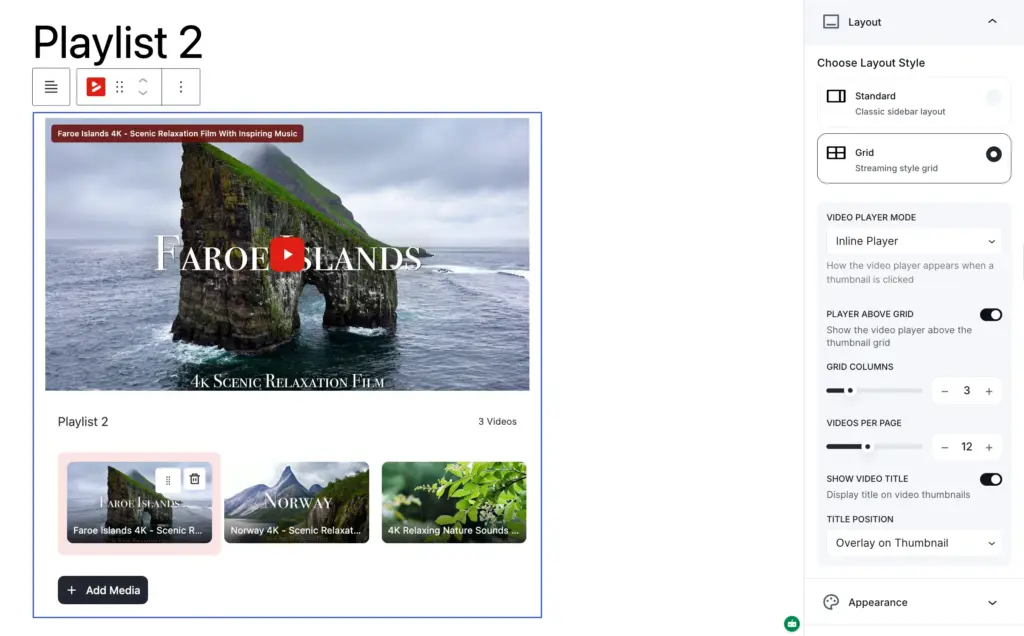Click the align icon in block toolbar
Image resolution: width=1024 pixels, height=636 pixels.
tap(51, 87)
